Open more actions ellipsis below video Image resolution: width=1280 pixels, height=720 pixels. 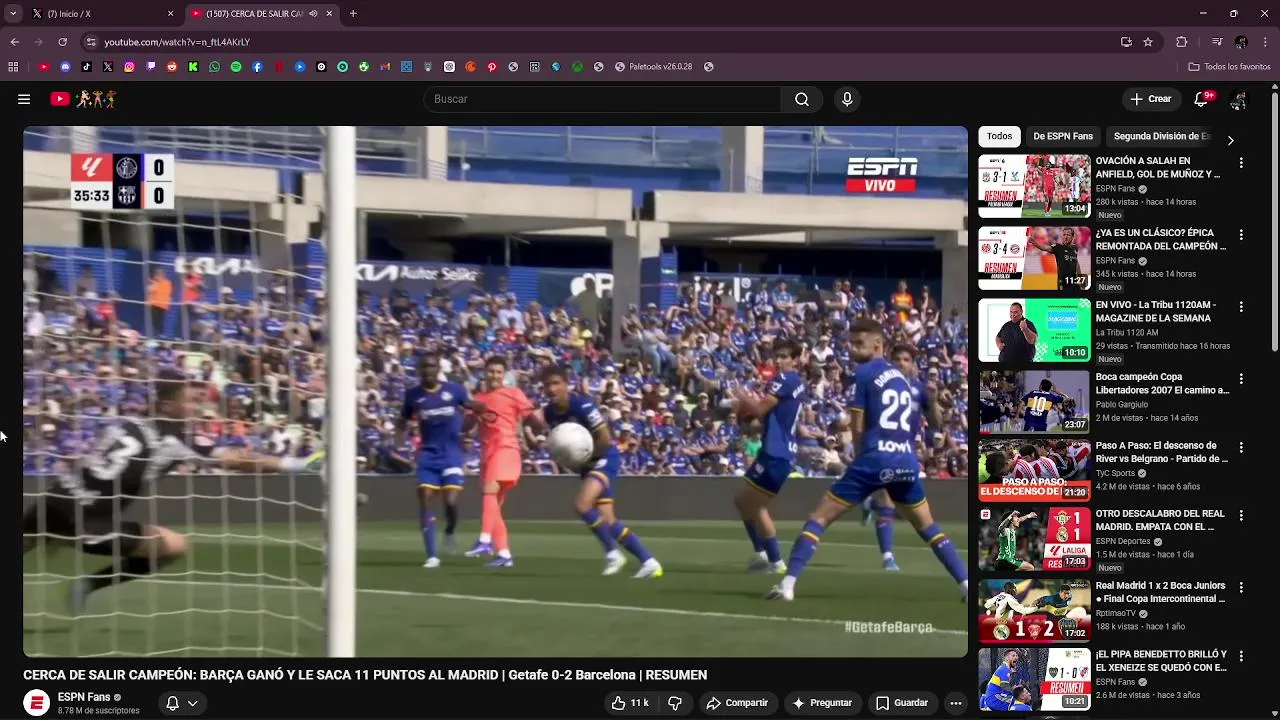click(956, 703)
